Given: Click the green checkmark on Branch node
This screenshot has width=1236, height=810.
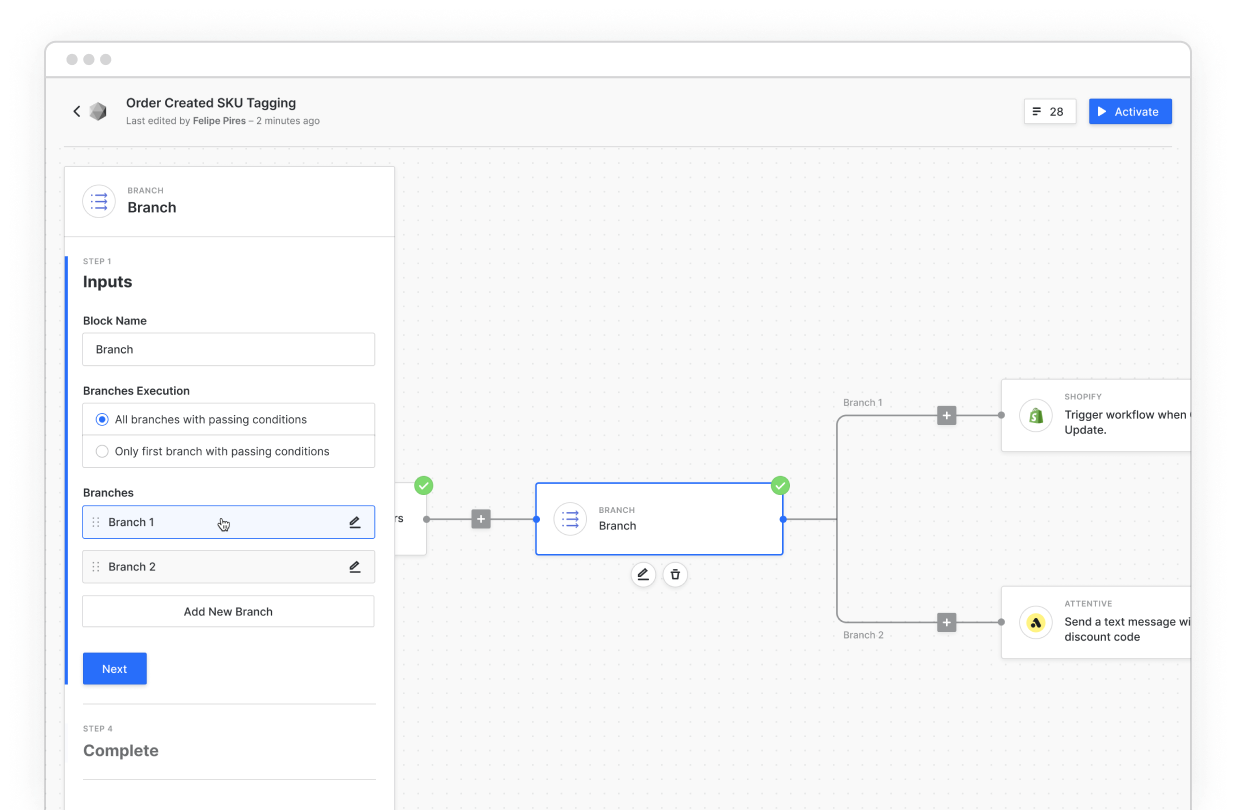Looking at the screenshot, I should pyautogui.click(x=780, y=485).
